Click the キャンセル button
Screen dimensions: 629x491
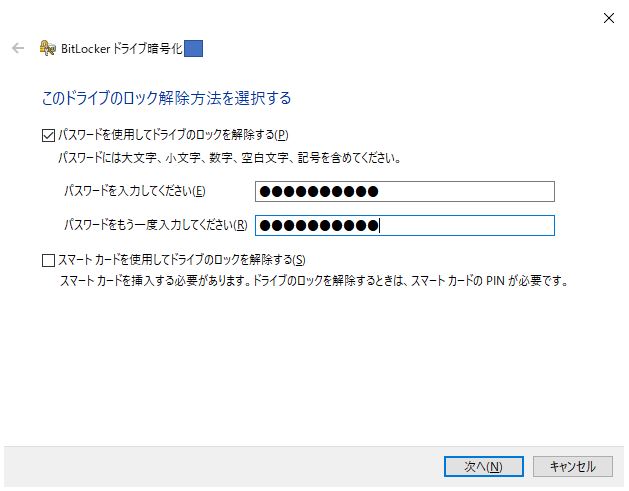572,467
